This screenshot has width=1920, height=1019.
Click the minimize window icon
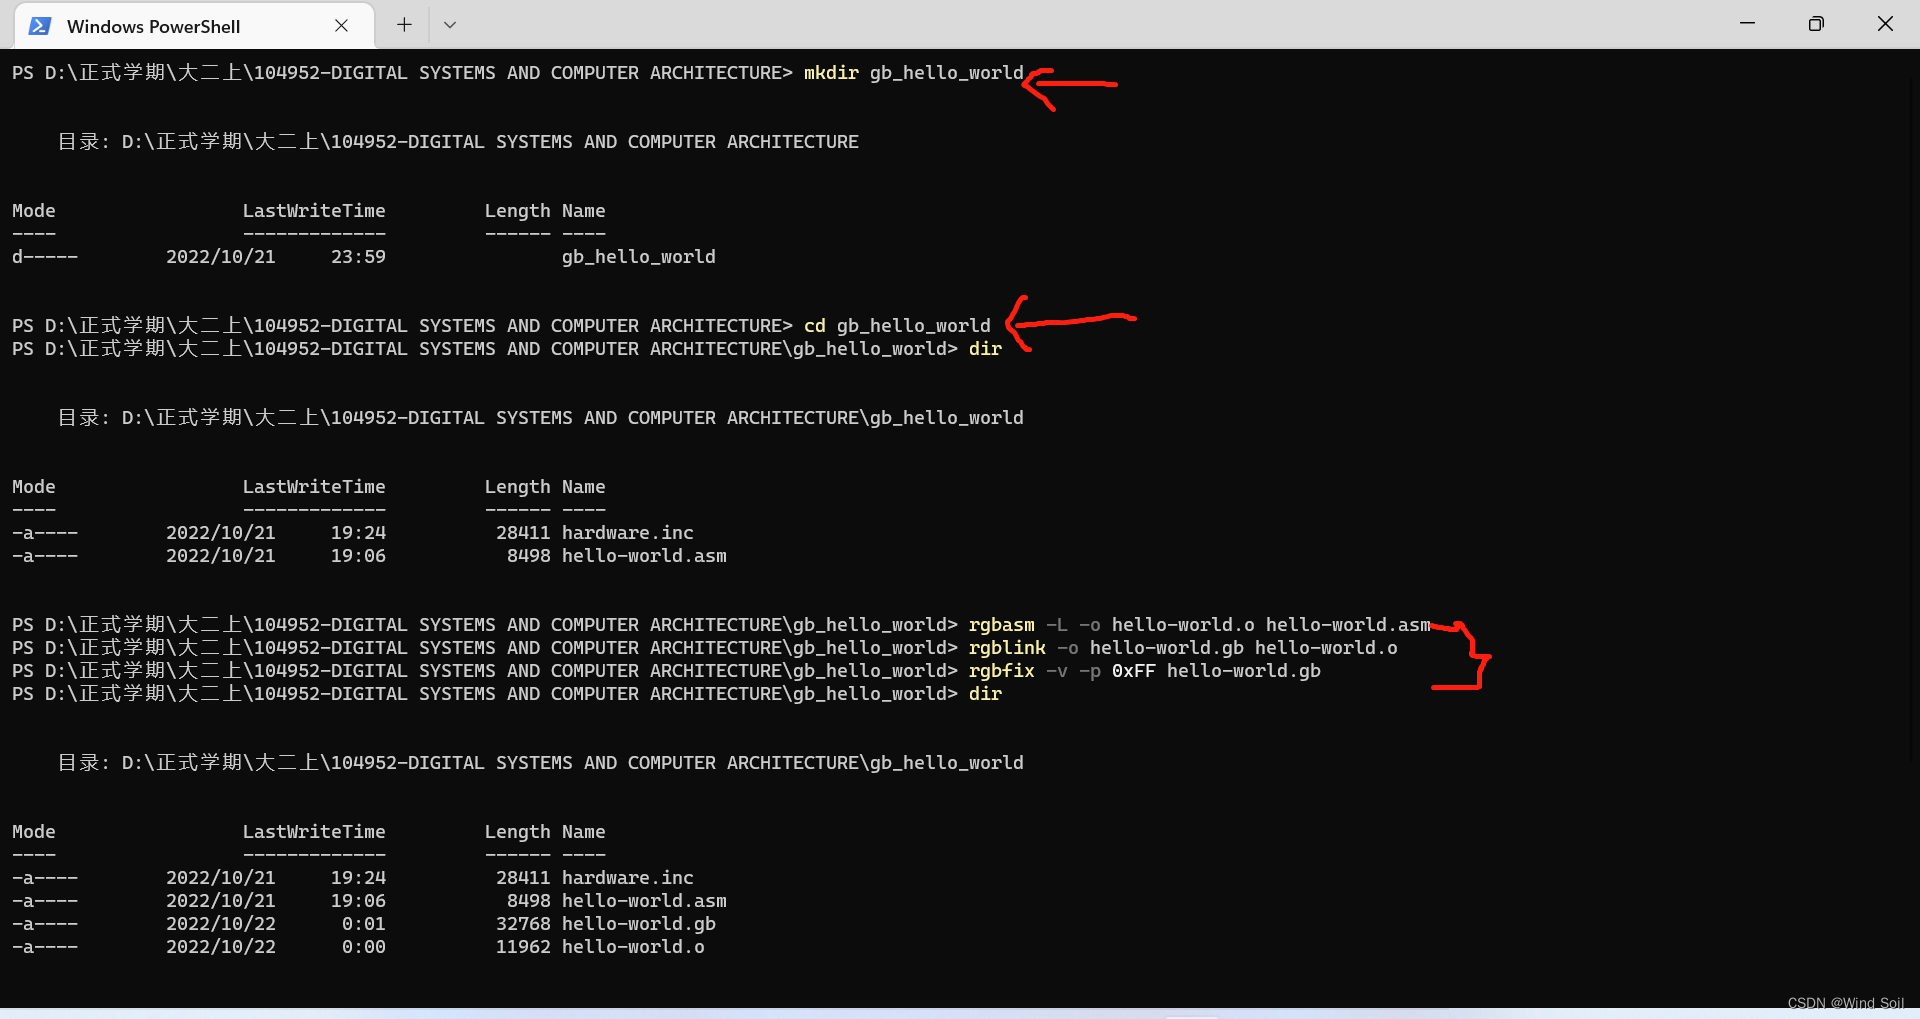(1746, 23)
